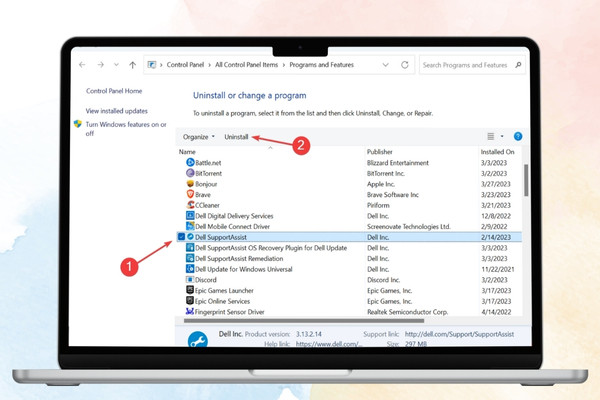Image resolution: width=600 pixels, height=400 pixels.
Task: Select the Brave program name
Action: (x=203, y=195)
